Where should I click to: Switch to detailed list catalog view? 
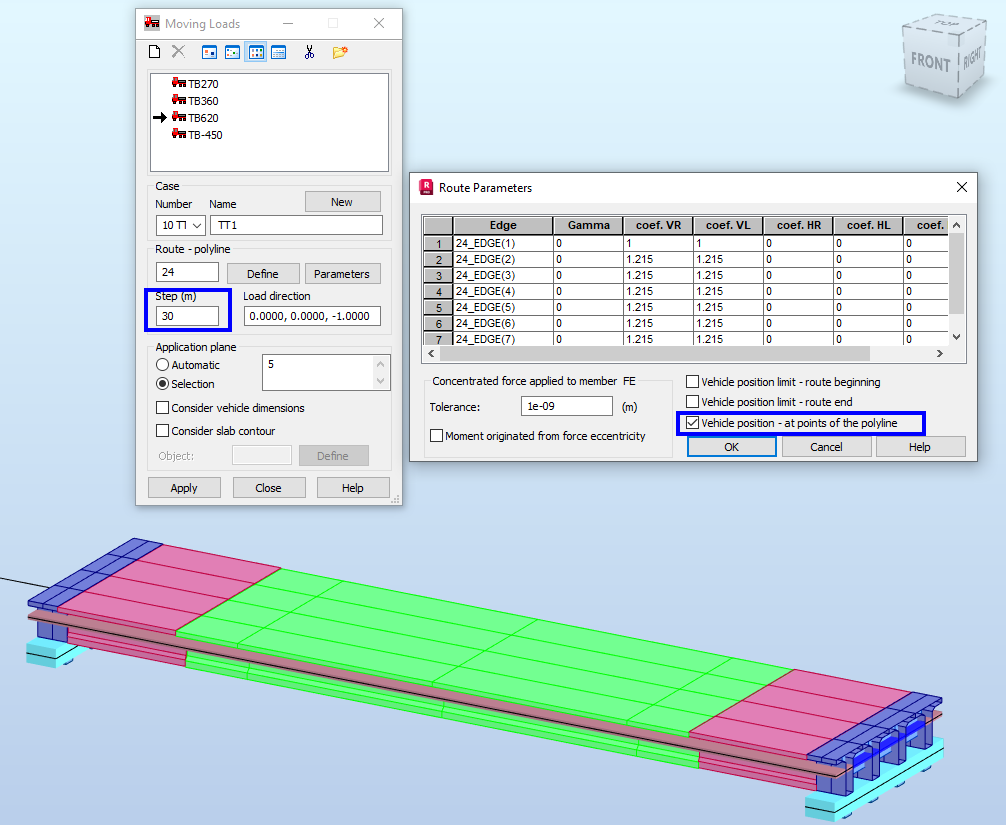point(279,51)
